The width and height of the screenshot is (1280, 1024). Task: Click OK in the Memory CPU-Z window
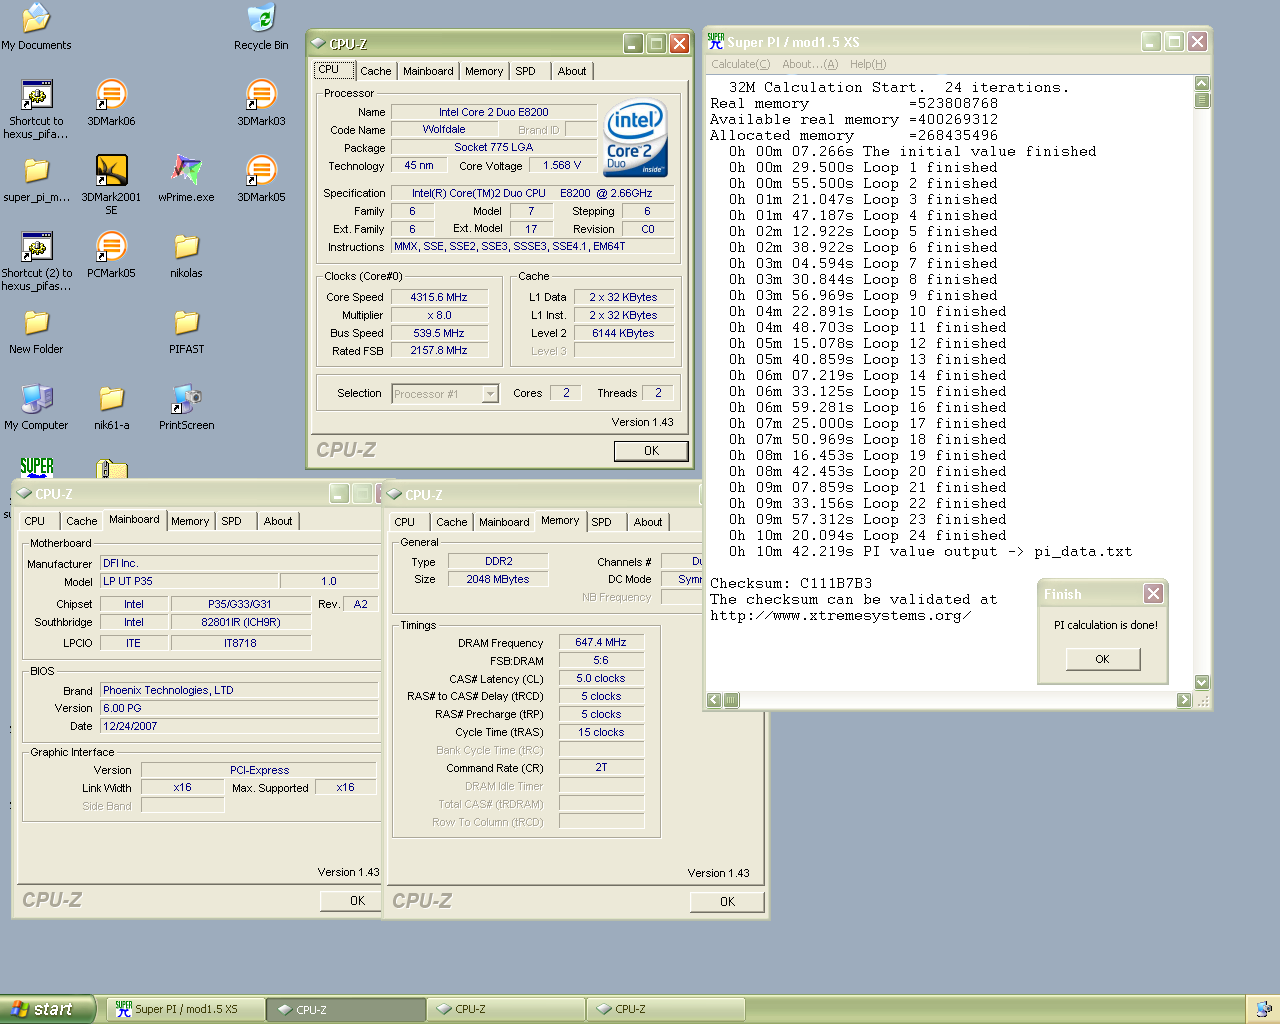[727, 902]
